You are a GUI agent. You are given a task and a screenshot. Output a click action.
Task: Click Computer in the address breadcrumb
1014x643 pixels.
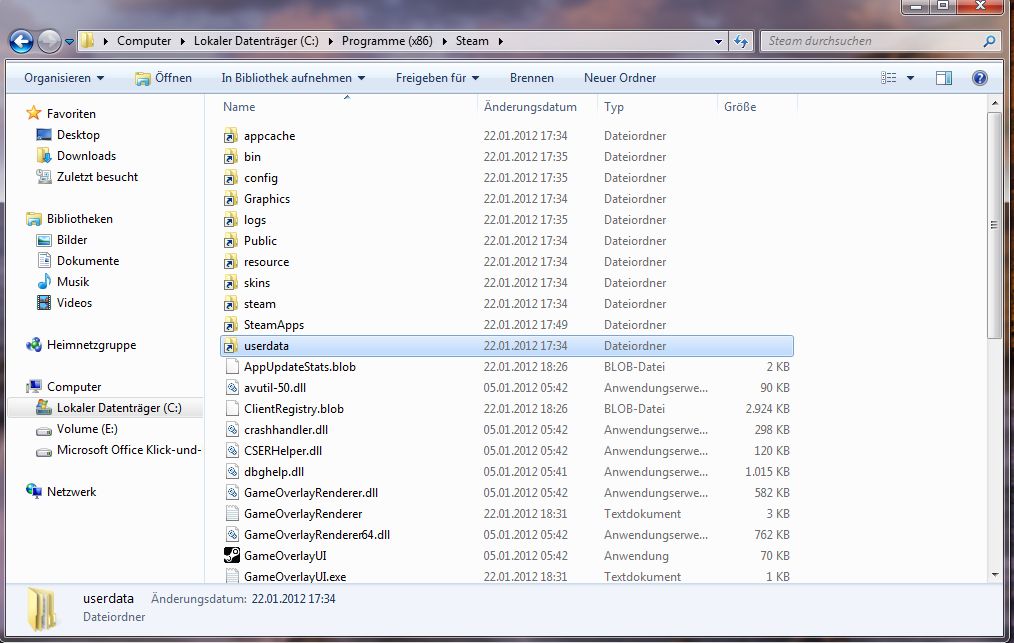144,41
